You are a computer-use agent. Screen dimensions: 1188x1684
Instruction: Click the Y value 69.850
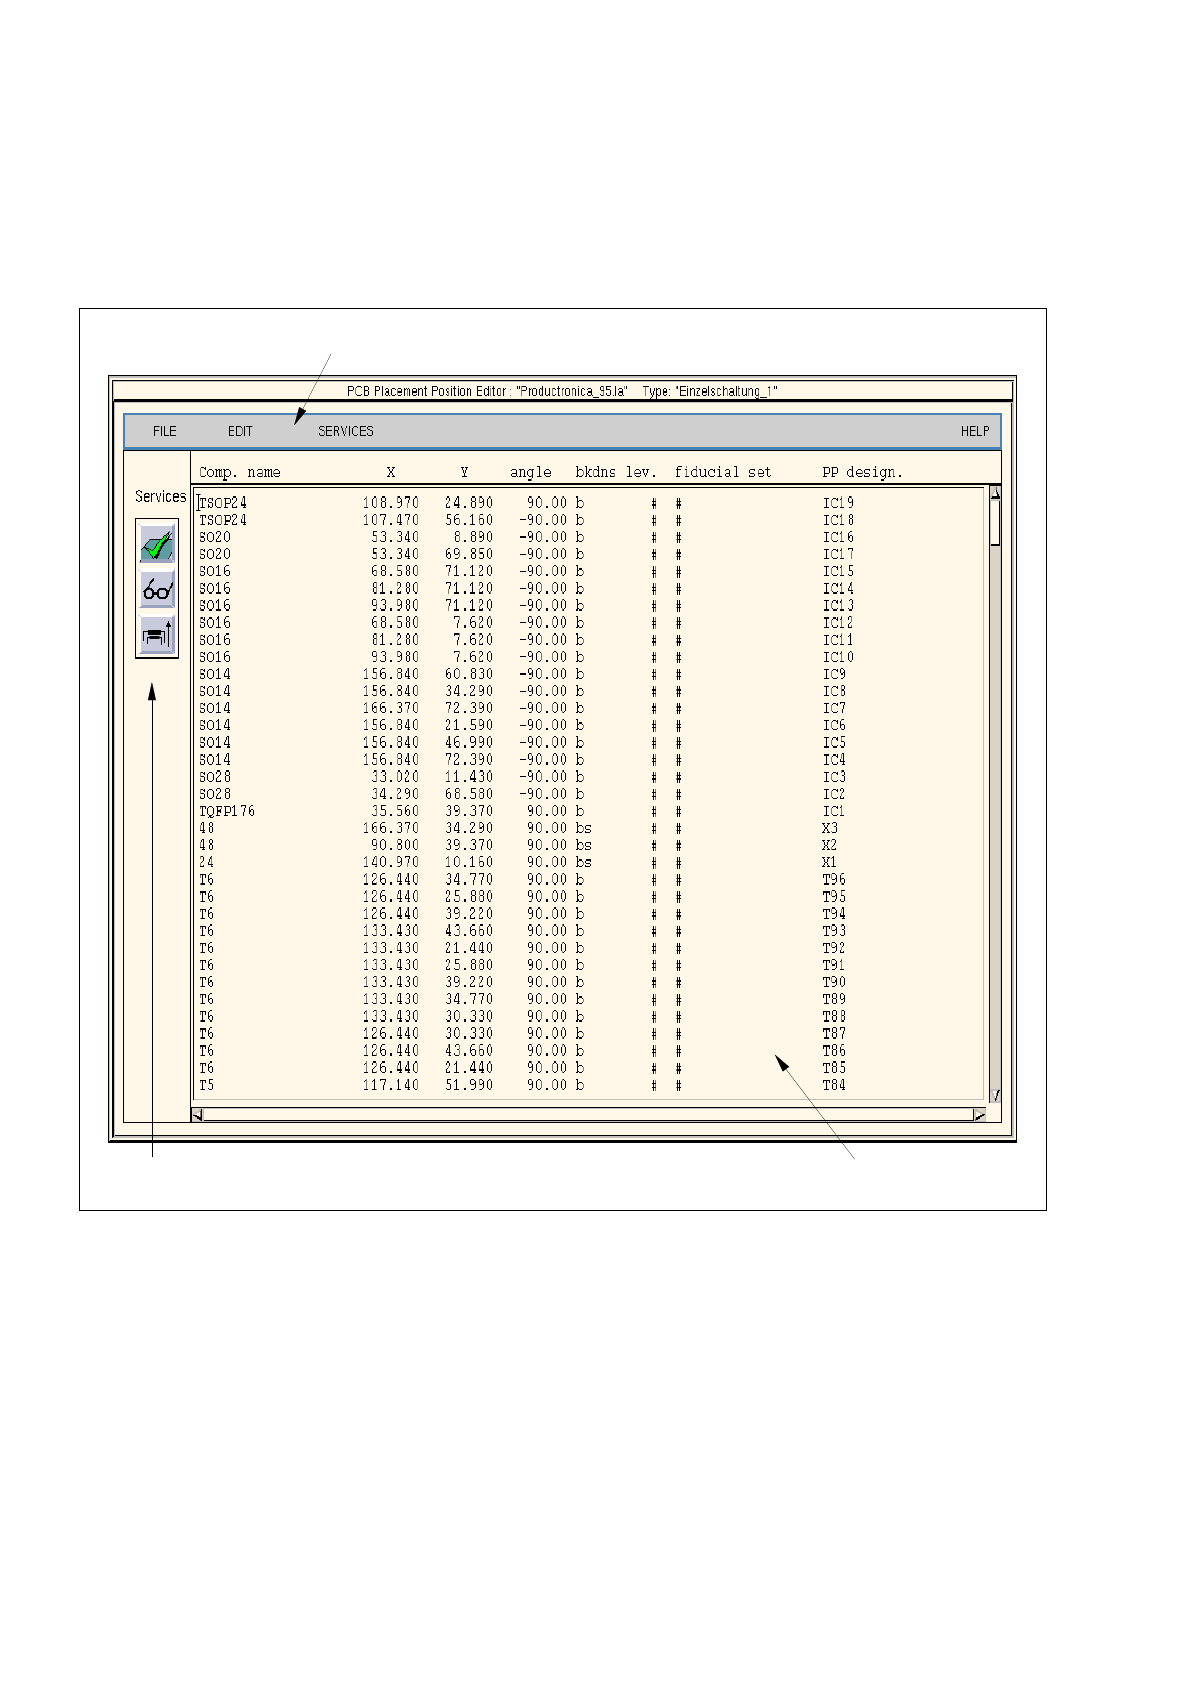tap(469, 554)
